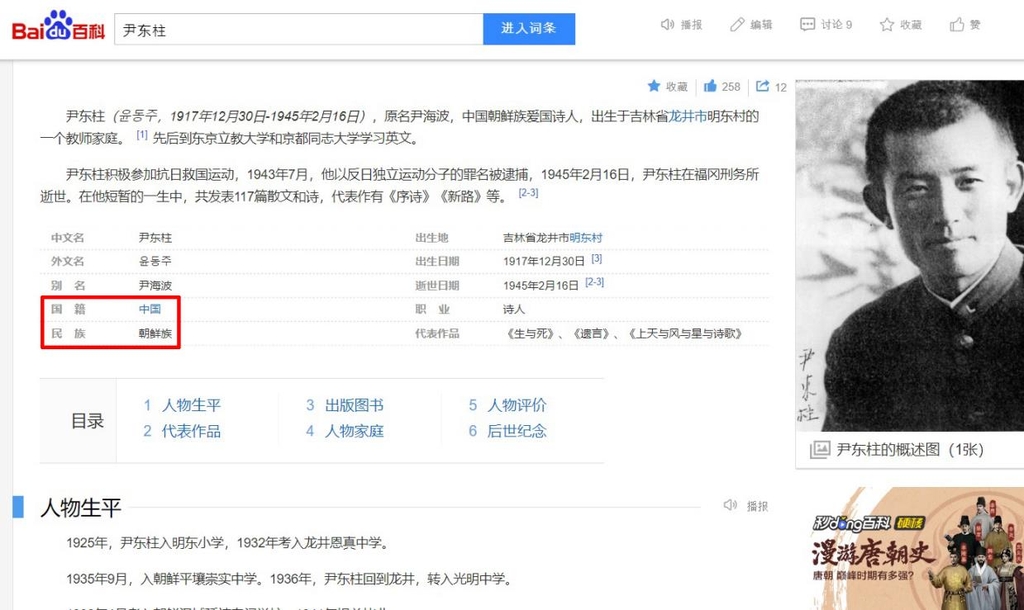Open the 明东村 birthplace link
Viewport: 1024px width, 610px height.
point(586,237)
